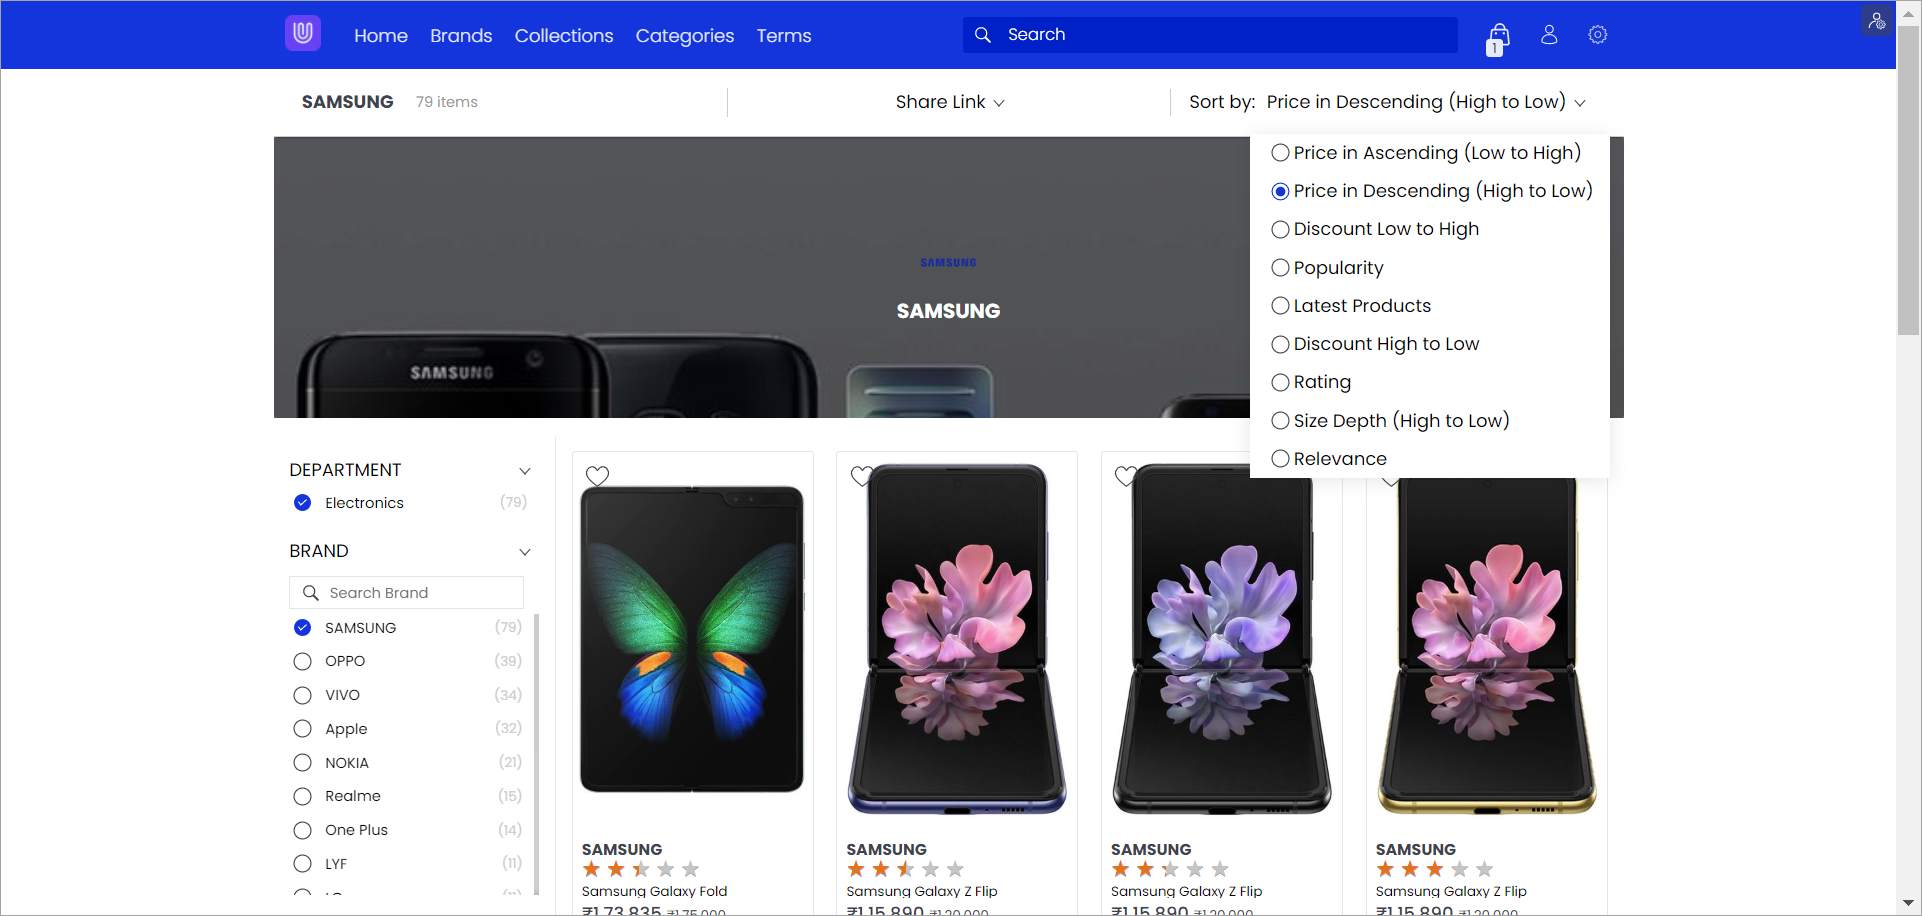Click the search magnifier icon in header

[983, 35]
